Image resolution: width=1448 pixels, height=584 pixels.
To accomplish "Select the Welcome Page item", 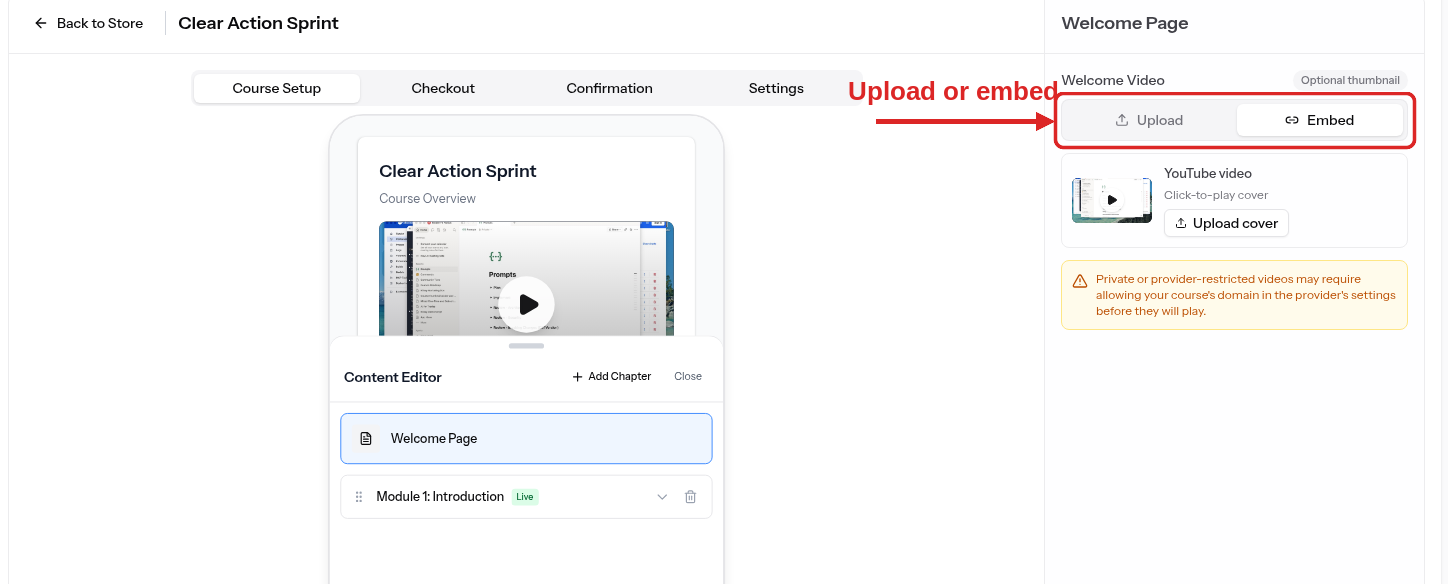I will pos(526,438).
